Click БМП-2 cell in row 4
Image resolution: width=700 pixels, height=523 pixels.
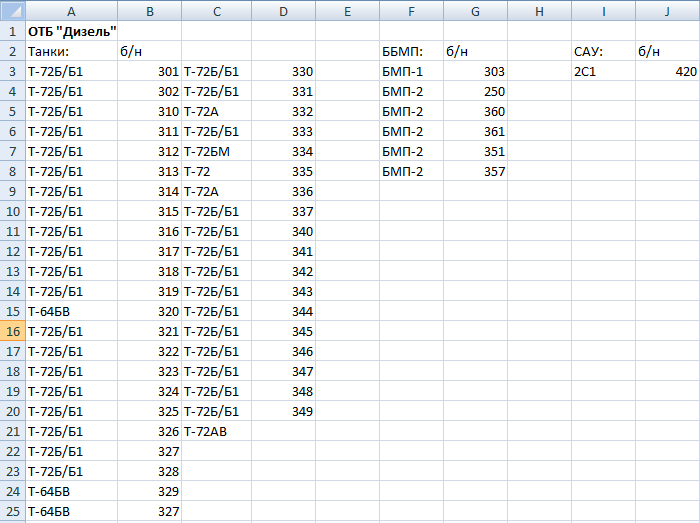point(412,91)
